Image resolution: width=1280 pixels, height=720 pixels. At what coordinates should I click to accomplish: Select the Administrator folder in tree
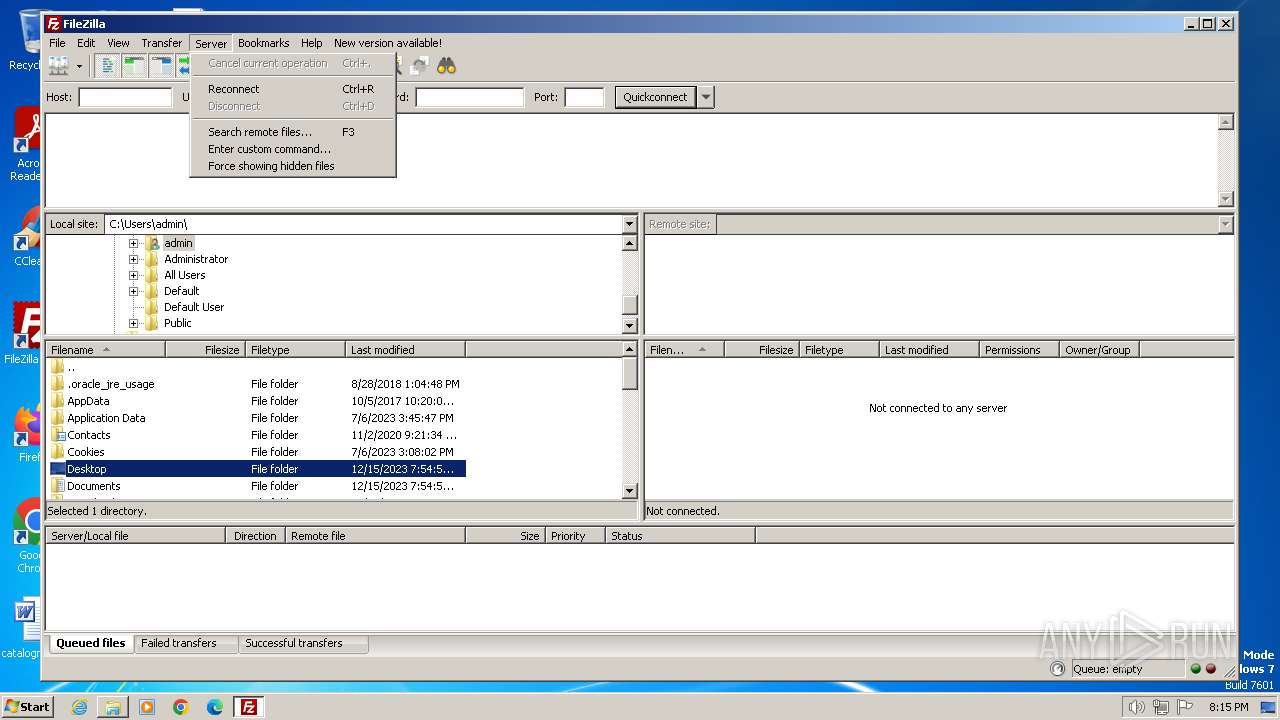coord(196,259)
